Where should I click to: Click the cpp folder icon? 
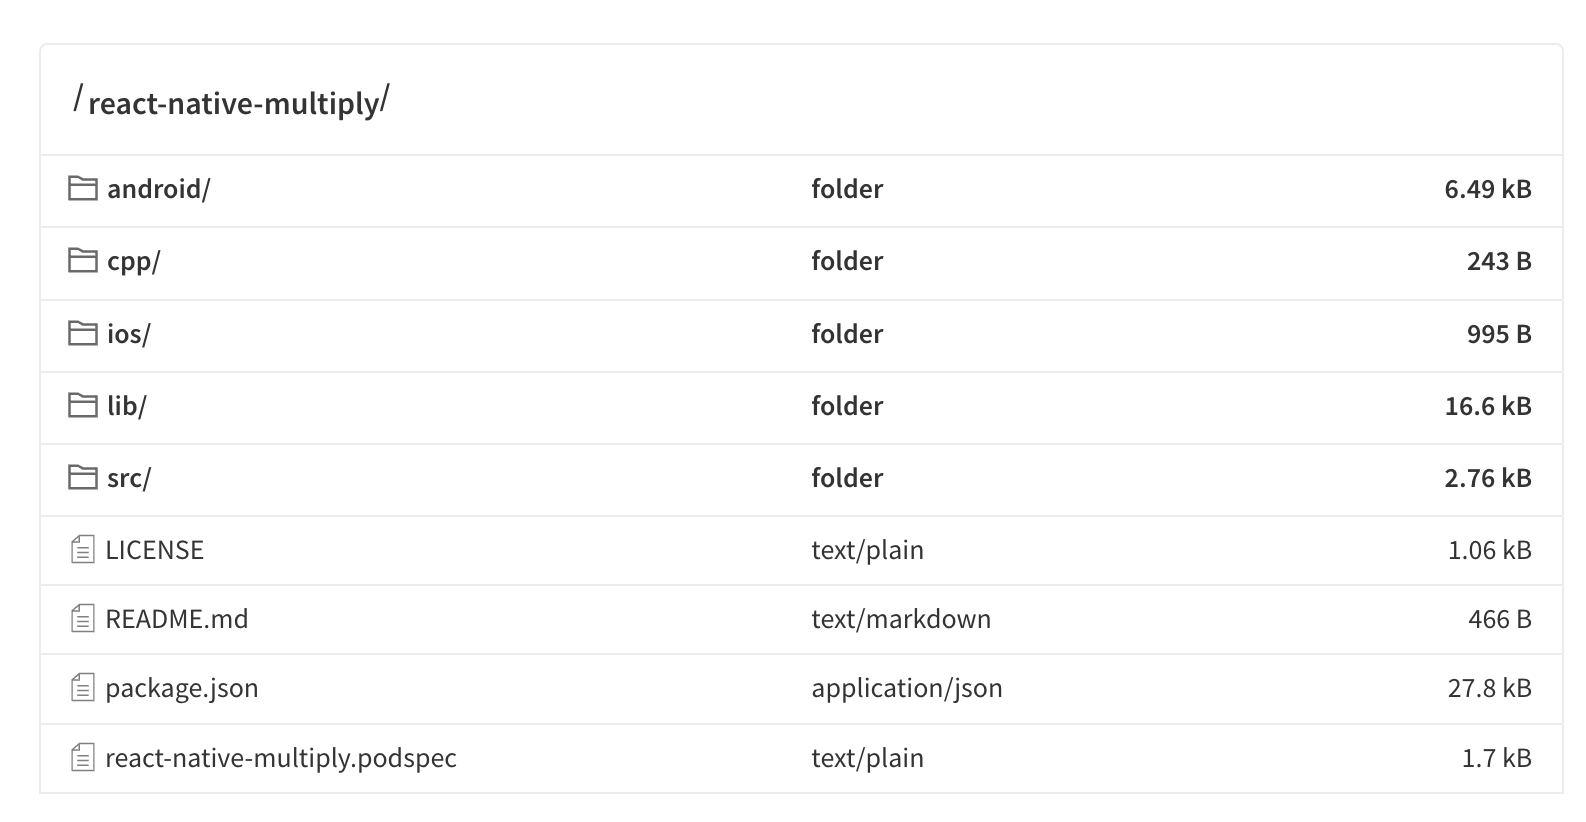82,261
